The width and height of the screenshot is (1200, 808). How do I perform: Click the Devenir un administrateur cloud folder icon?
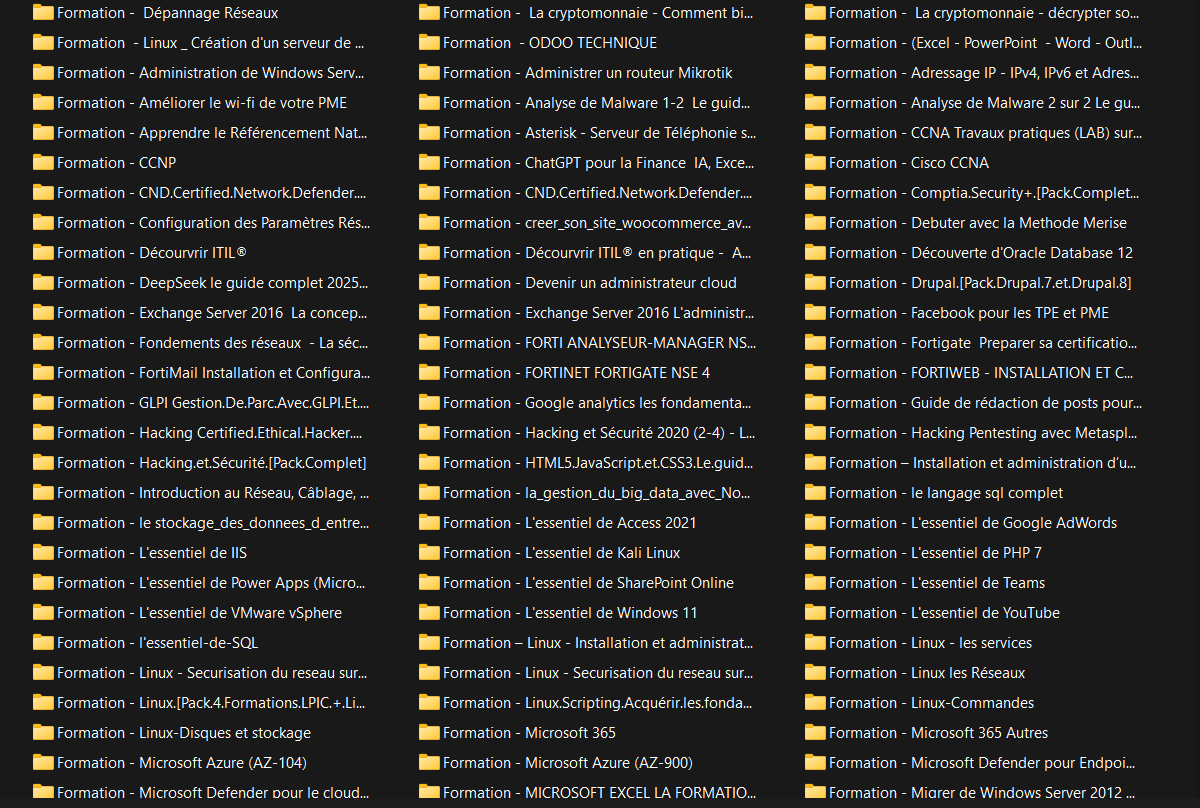(x=429, y=283)
